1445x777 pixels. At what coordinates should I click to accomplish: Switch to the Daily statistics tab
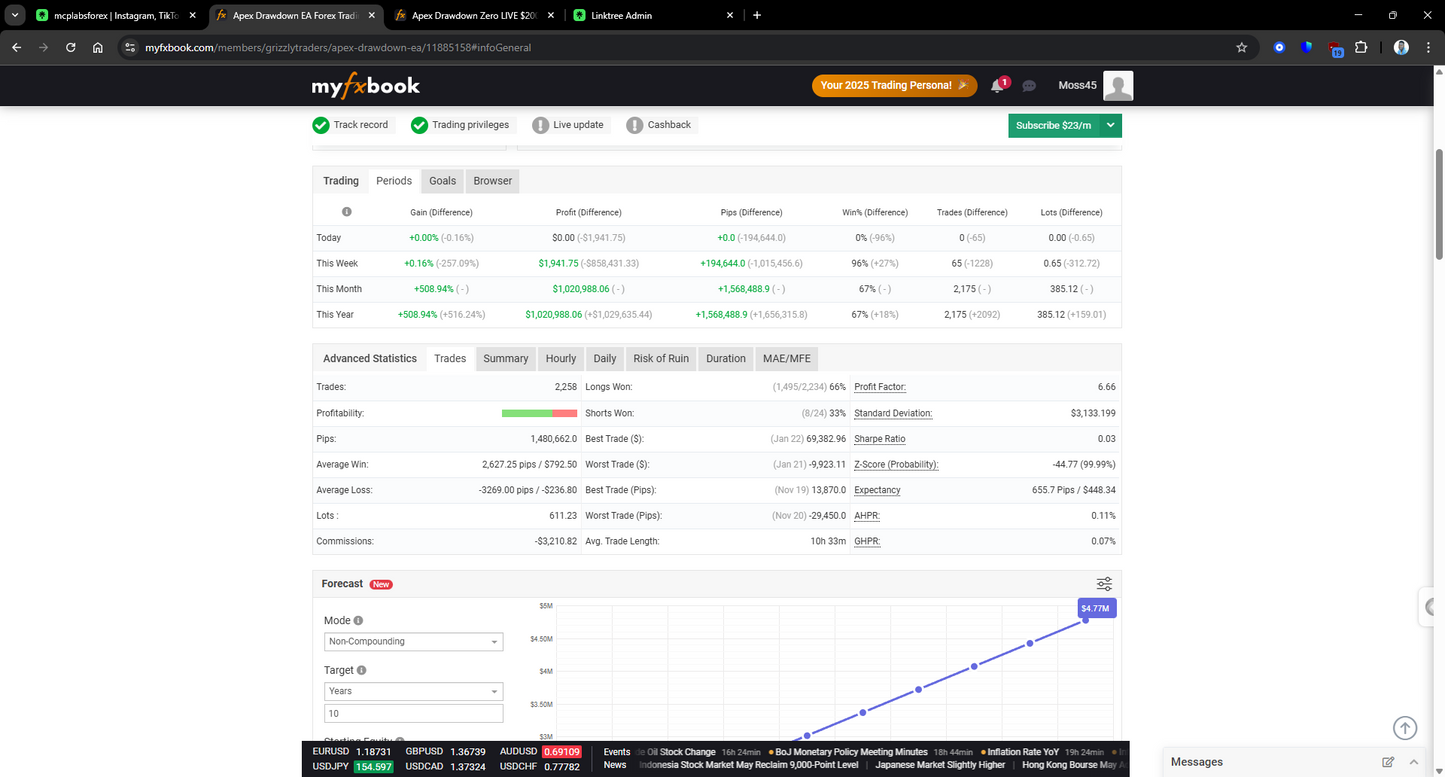tap(604, 358)
